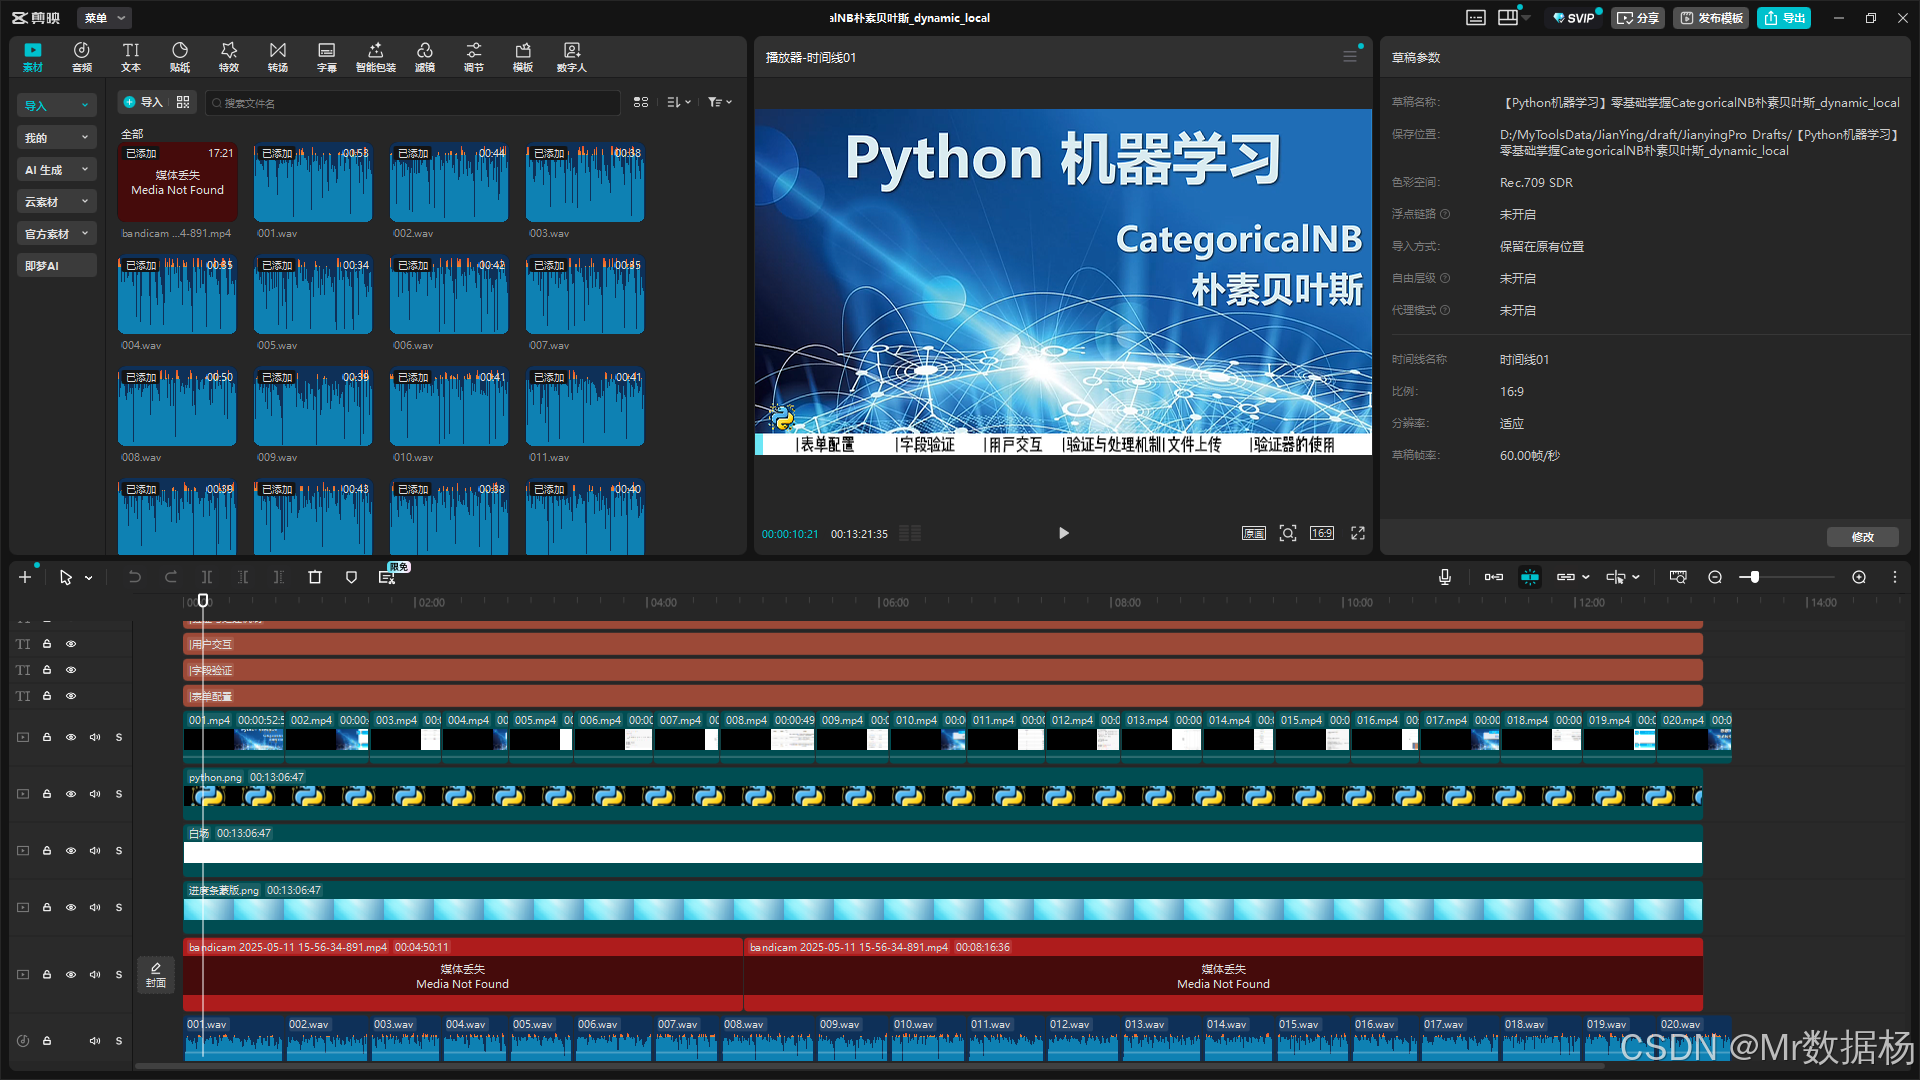Open the 贴纸 (stickers) panel
Viewport: 1920px width, 1080px height.
tap(180, 57)
